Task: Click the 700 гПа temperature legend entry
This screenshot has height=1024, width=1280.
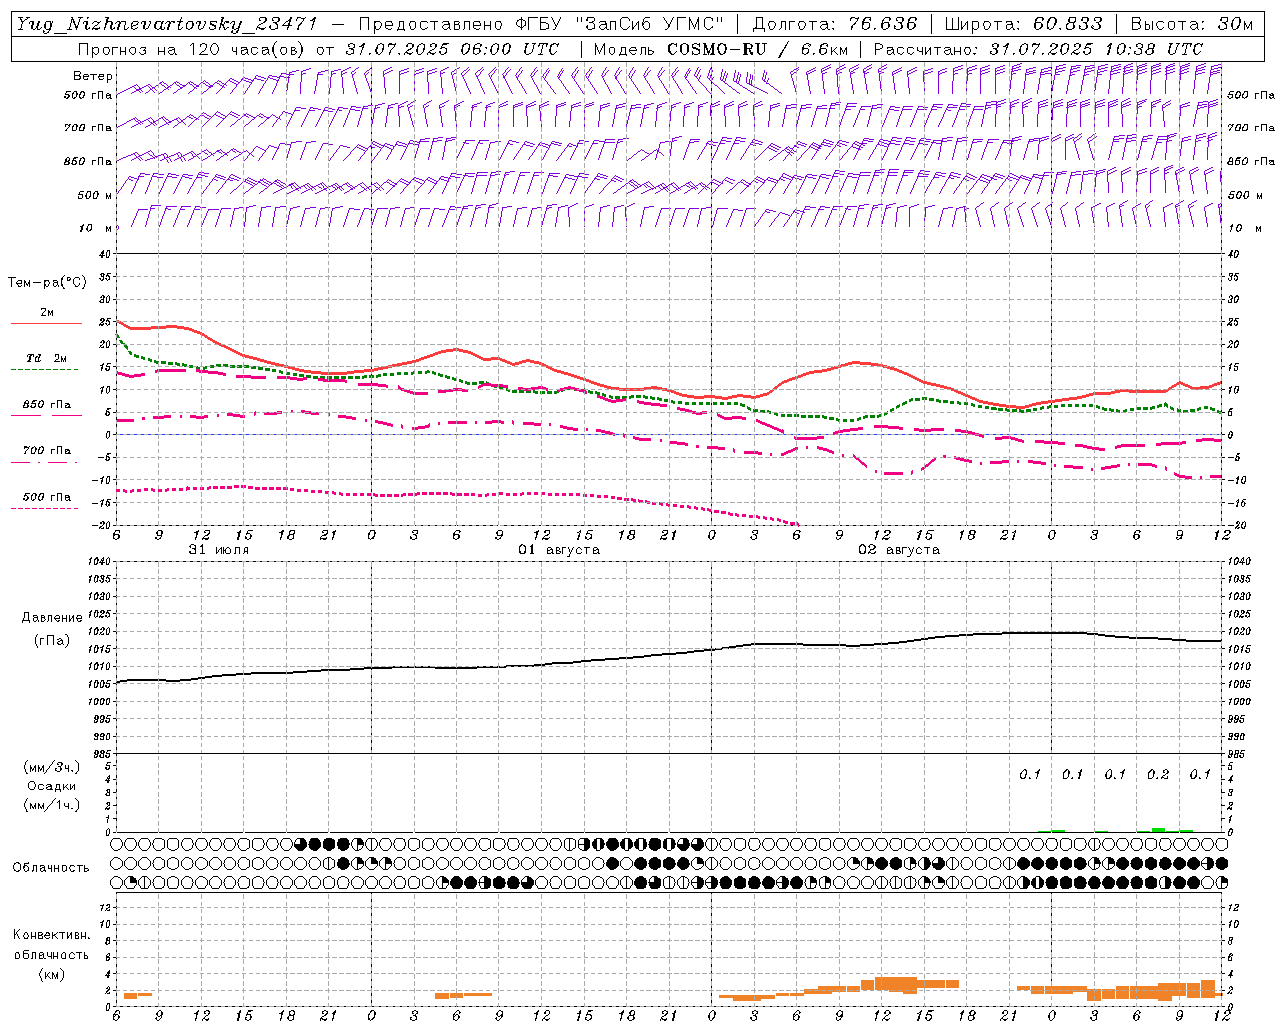Action: (46, 451)
